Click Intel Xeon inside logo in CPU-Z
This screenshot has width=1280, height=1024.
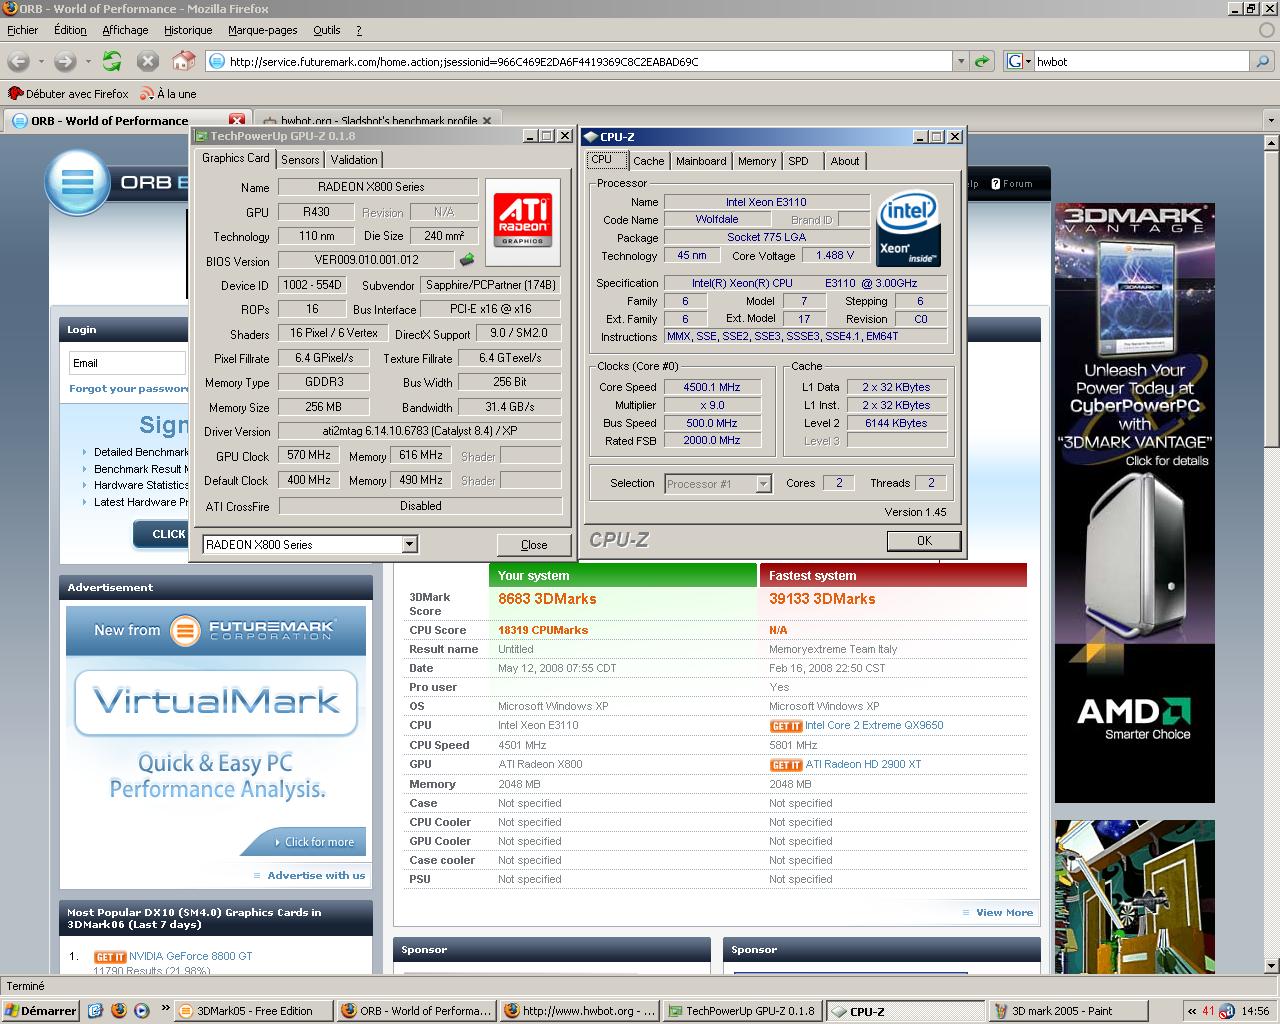pyautogui.click(x=909, y=230)
